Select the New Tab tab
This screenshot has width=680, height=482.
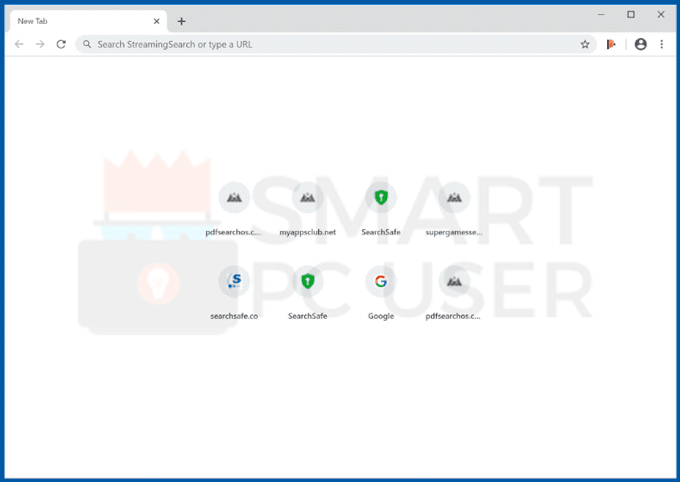tap(86, 21)
